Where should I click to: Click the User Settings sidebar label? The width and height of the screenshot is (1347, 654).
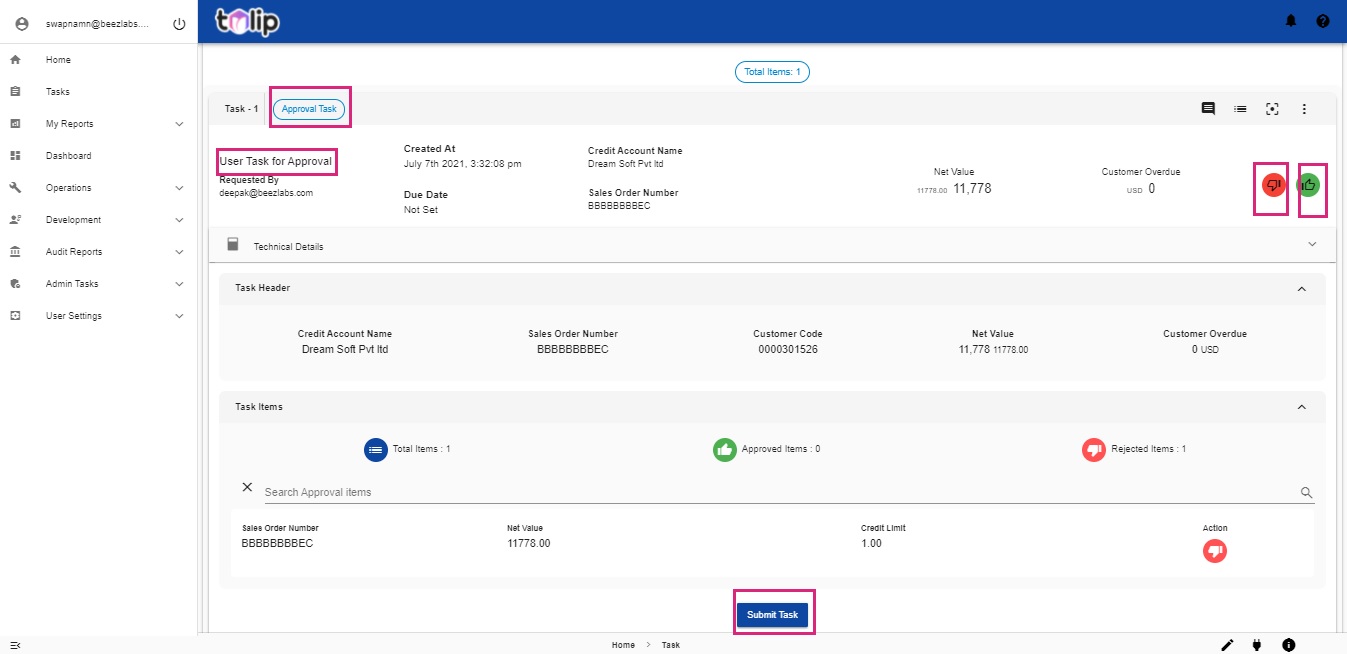(x=73, y=316)
